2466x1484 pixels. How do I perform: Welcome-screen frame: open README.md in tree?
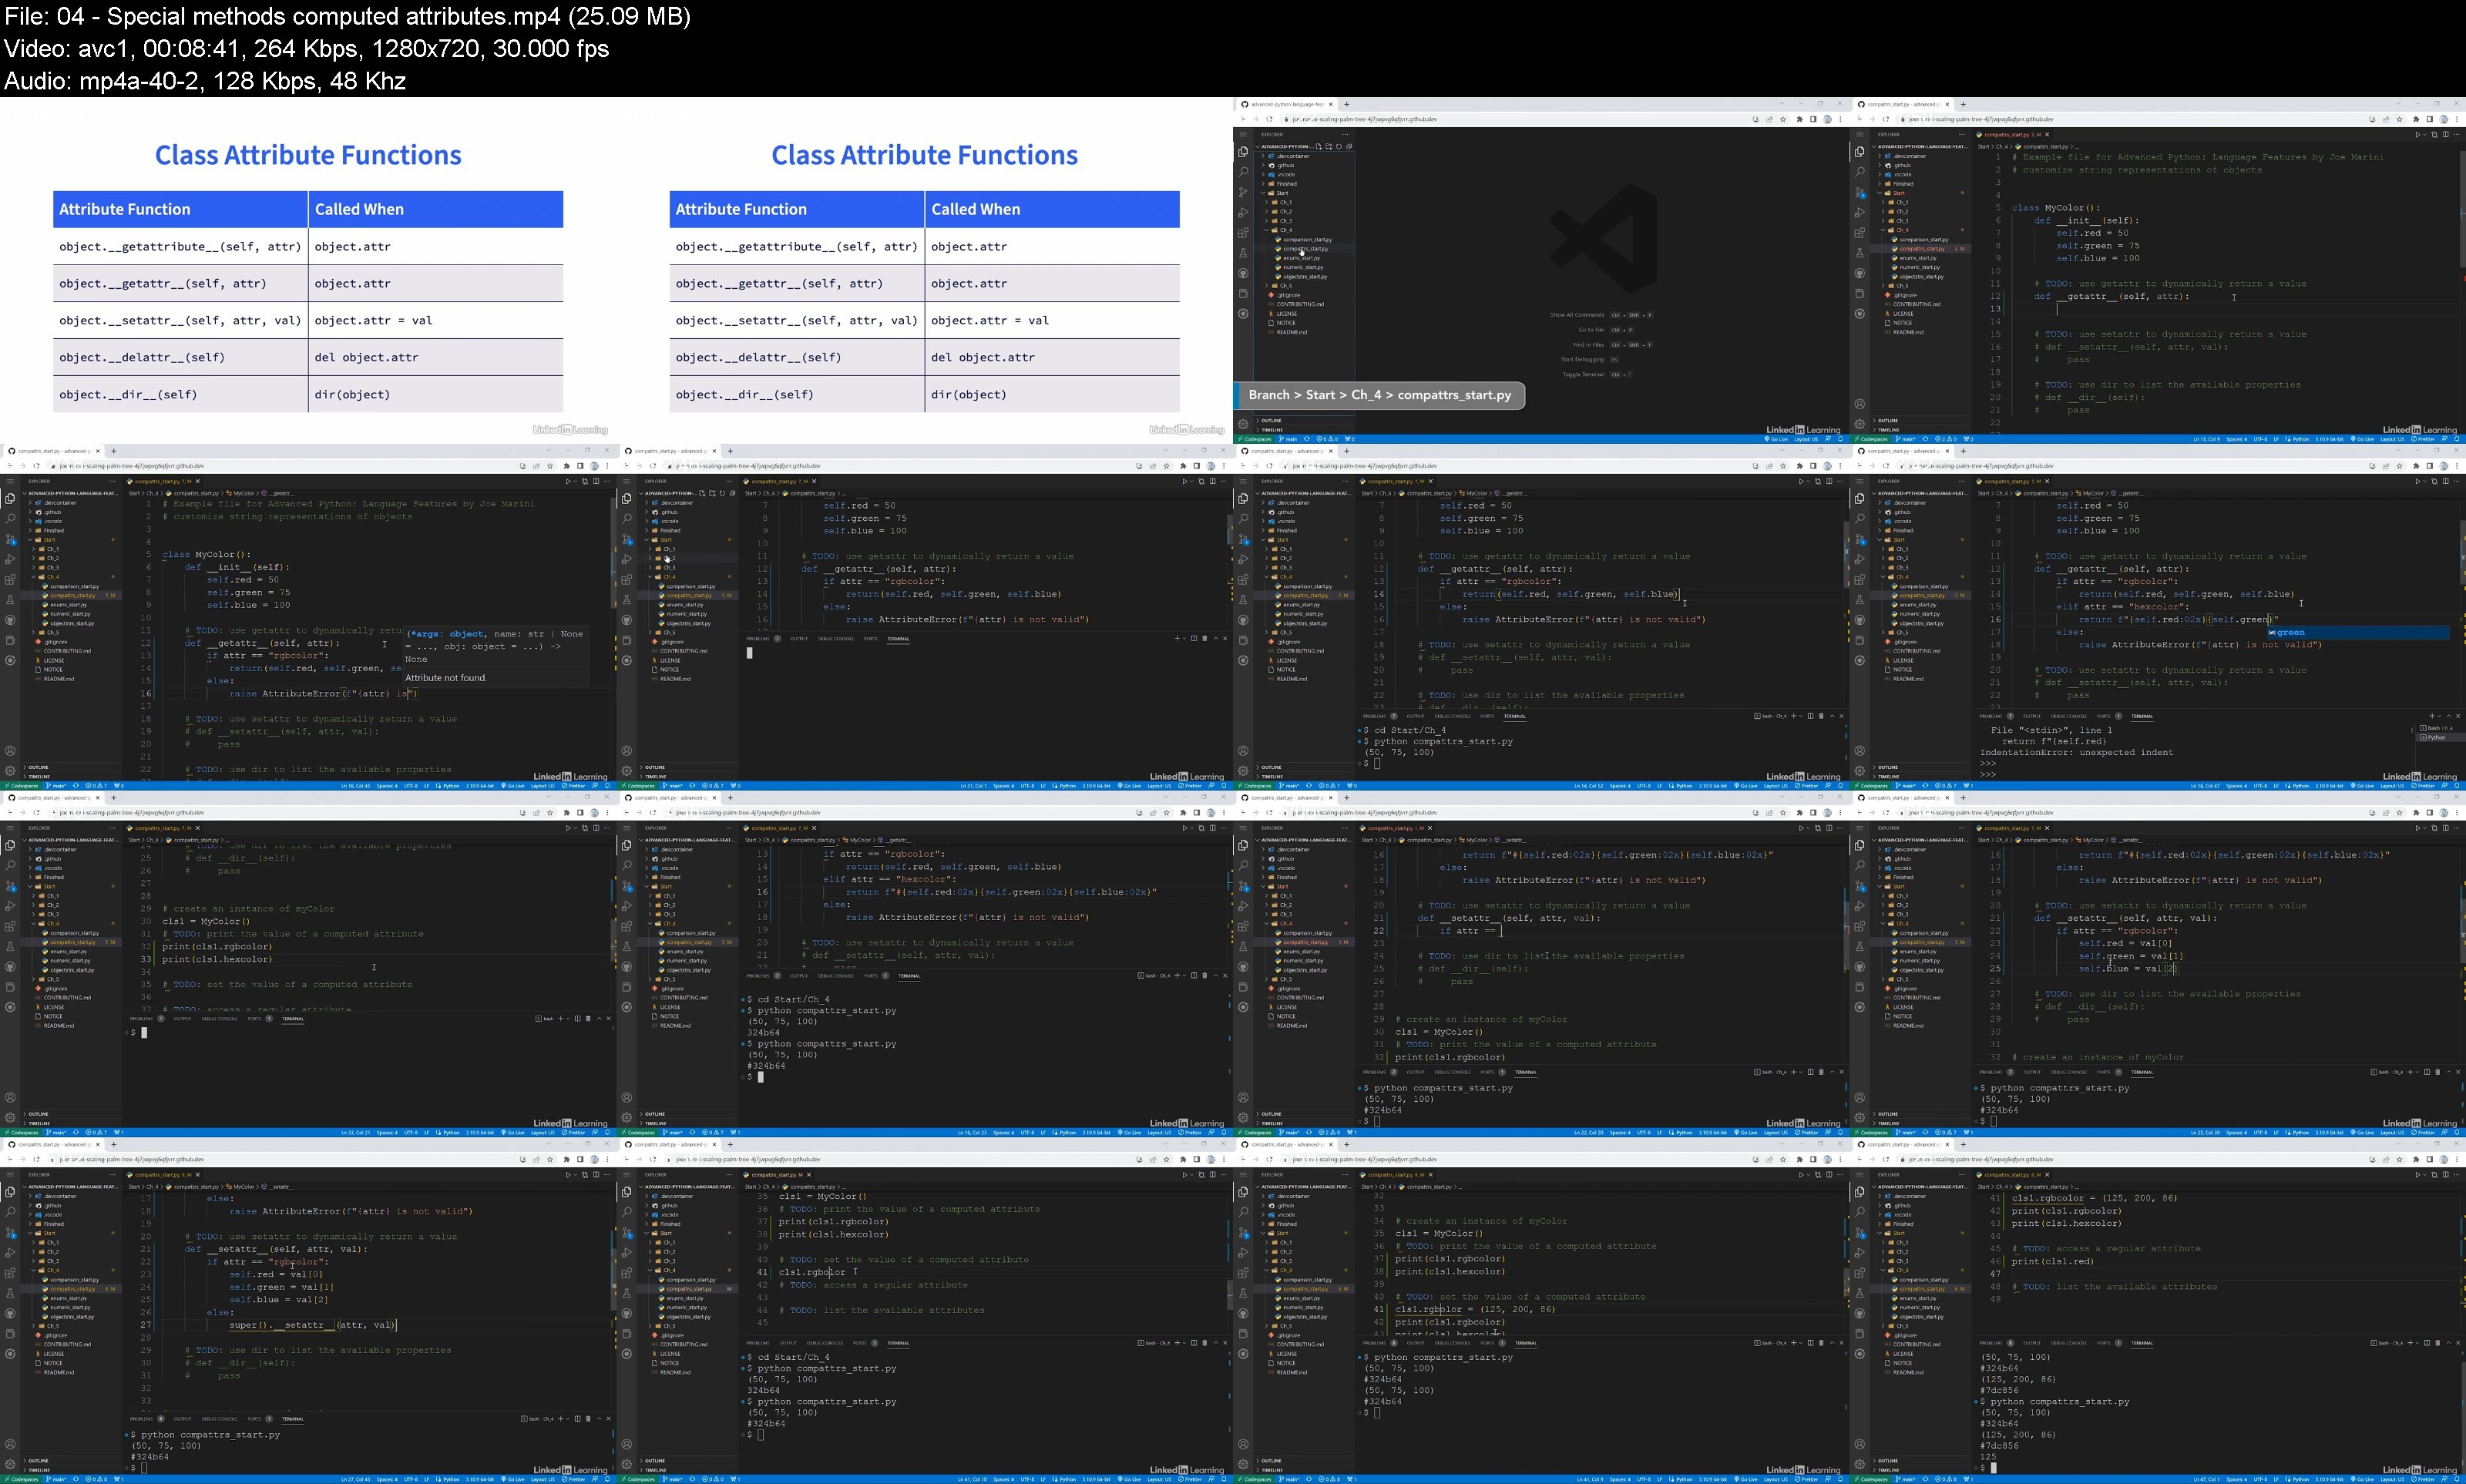pos(1304,332)
